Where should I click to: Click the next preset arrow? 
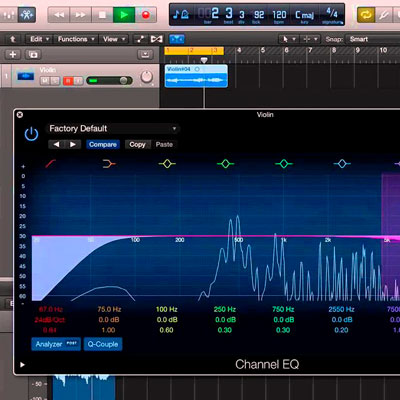73,144
